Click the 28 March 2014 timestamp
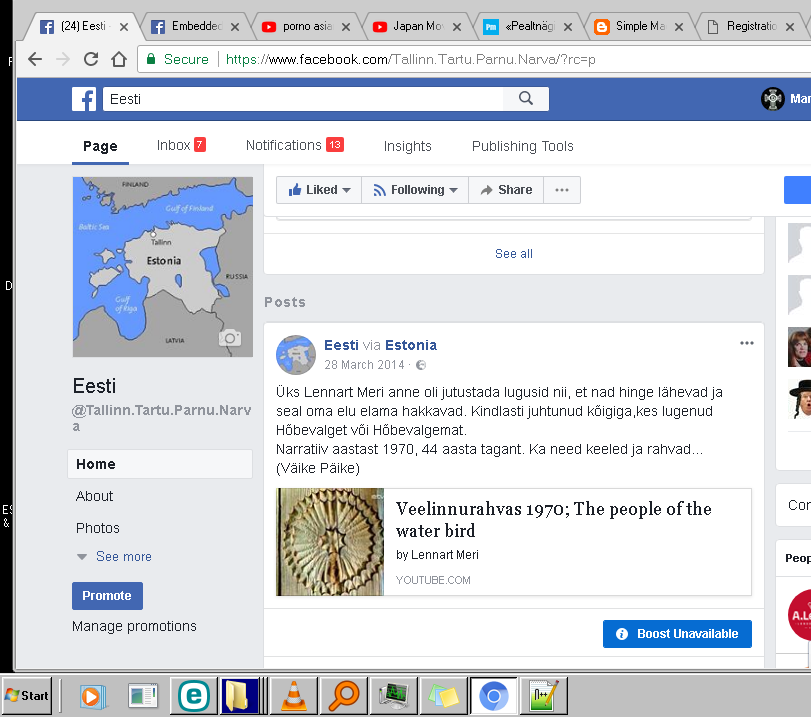Viewport: 811px width, 717px height. coord(364,365)
